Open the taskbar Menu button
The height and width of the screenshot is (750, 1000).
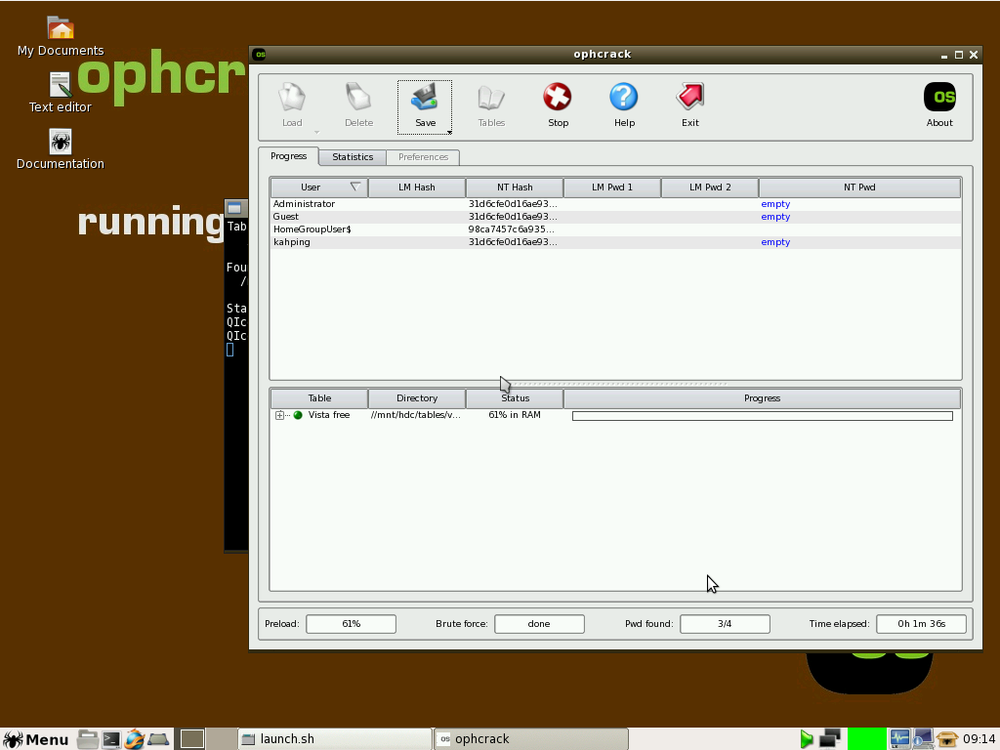37,739
